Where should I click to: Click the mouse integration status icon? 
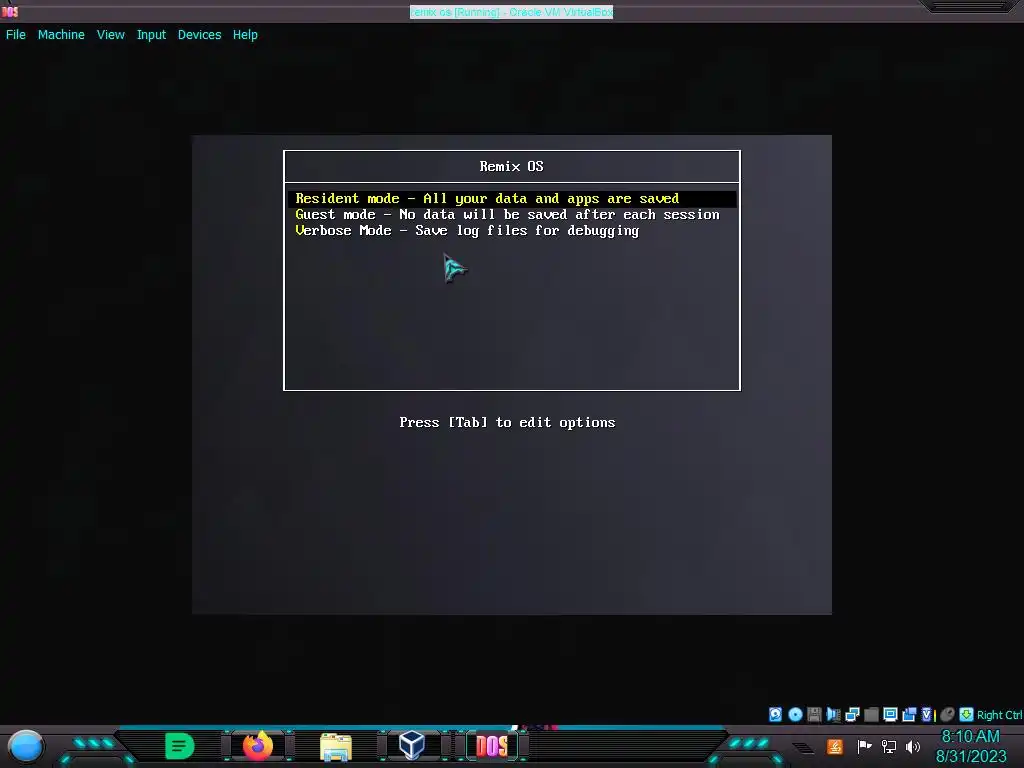pyautogui.click(x=948, y=714)
